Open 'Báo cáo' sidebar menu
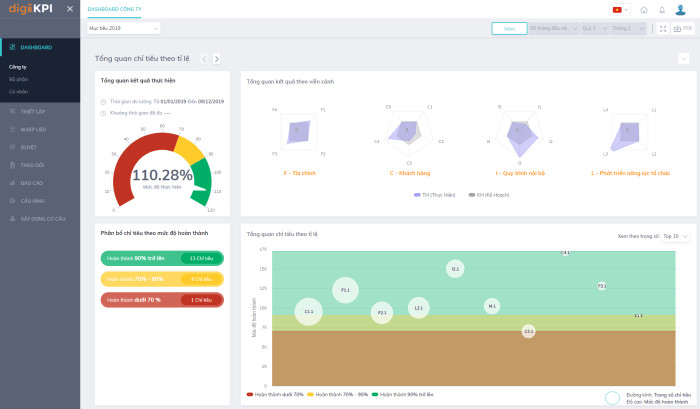Screen dimensions: 700x409 [32, 183]
